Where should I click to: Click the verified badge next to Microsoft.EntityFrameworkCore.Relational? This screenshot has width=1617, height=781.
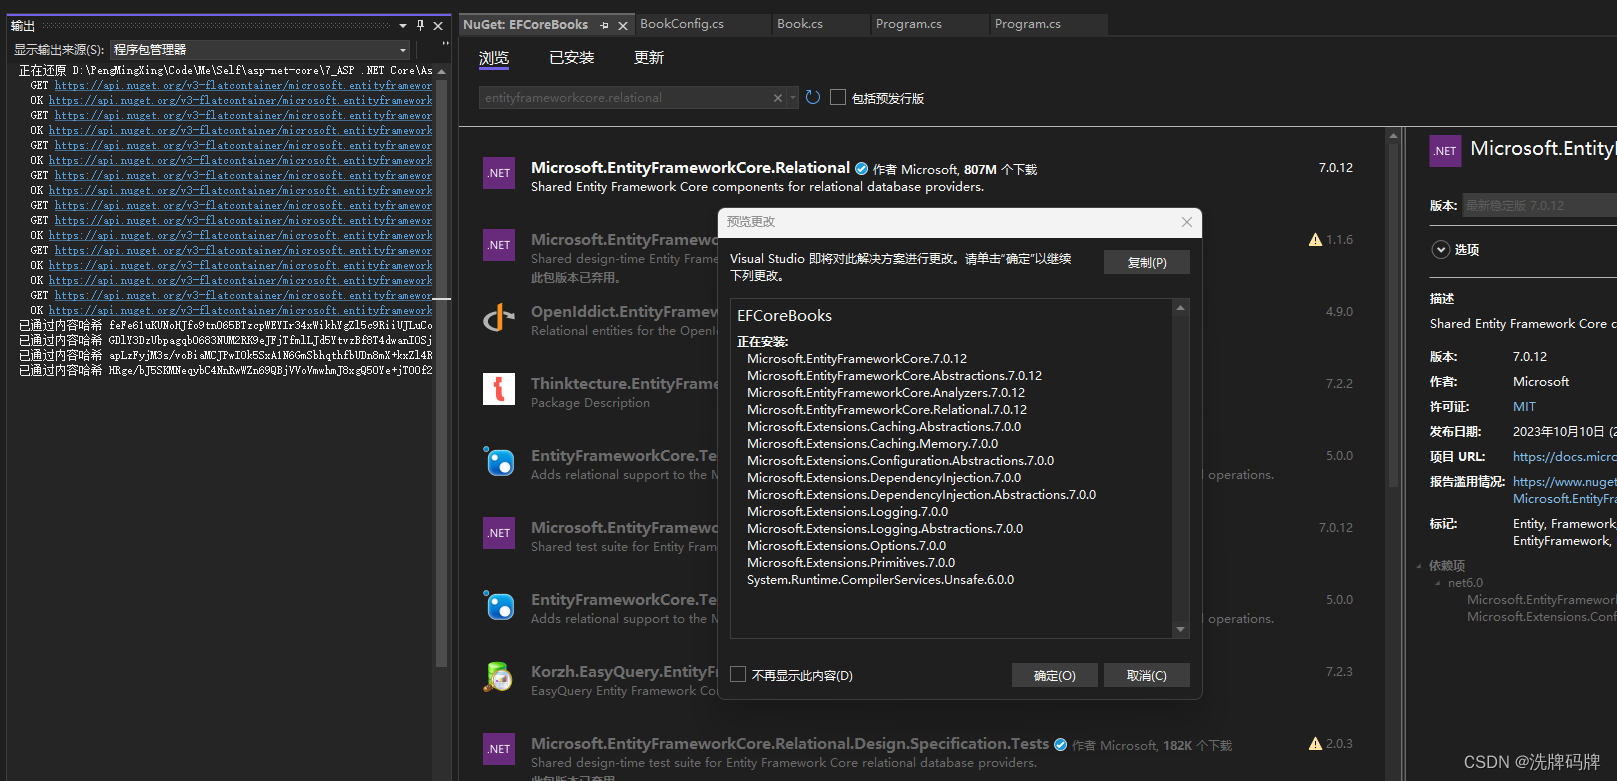point(861,169)
